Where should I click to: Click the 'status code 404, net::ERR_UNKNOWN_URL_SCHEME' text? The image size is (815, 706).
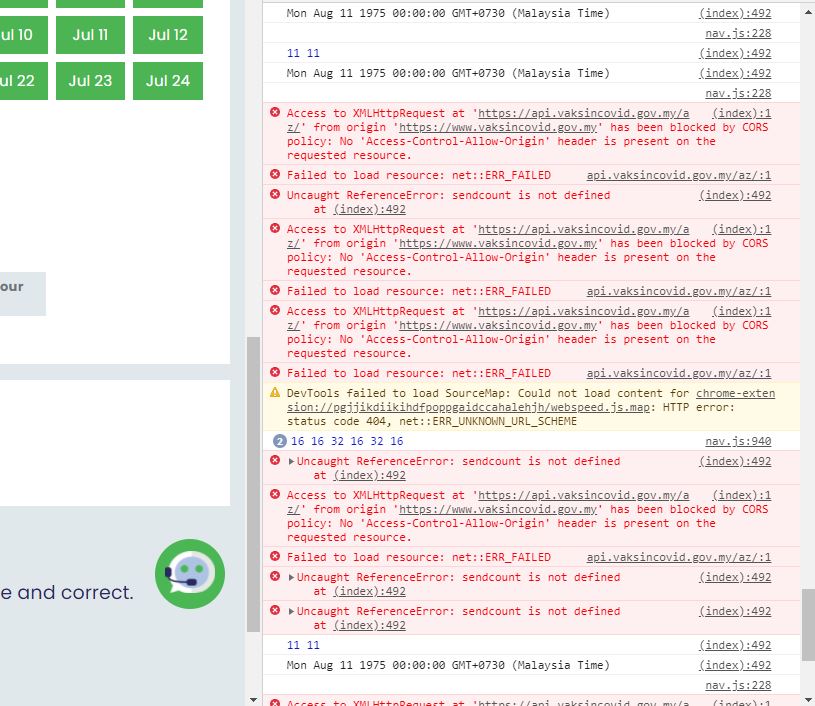tap(431, 421)
